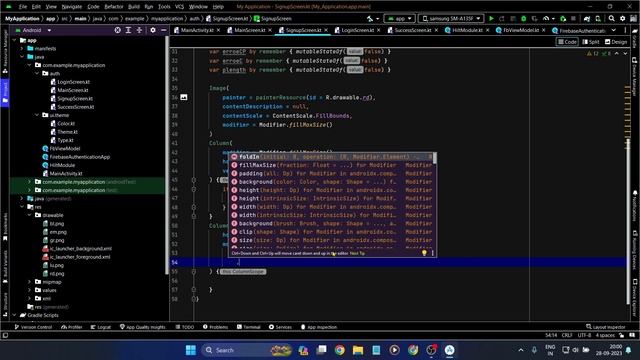Expand the manifests folder
Viewport: 640px width, 360px height.
[x=22, y=49]
